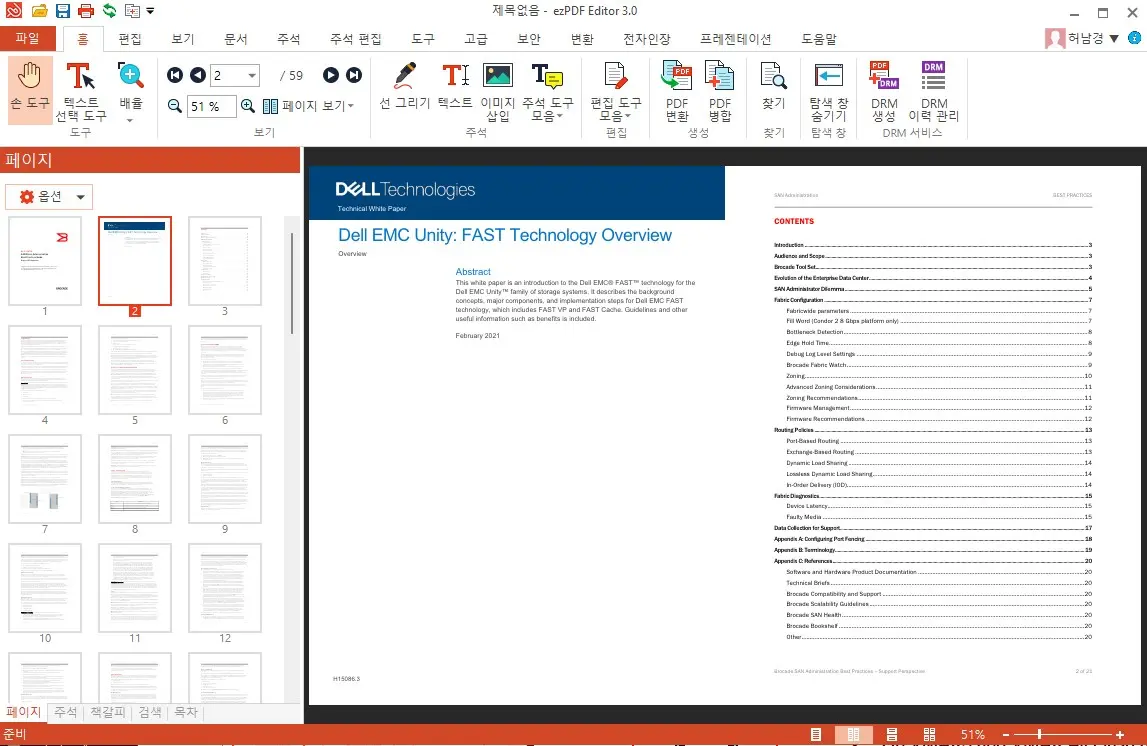Switch to the Edit (편집) ribbon tab
Viewport: 1147px width, 746px height.
(x=130, y=39)
